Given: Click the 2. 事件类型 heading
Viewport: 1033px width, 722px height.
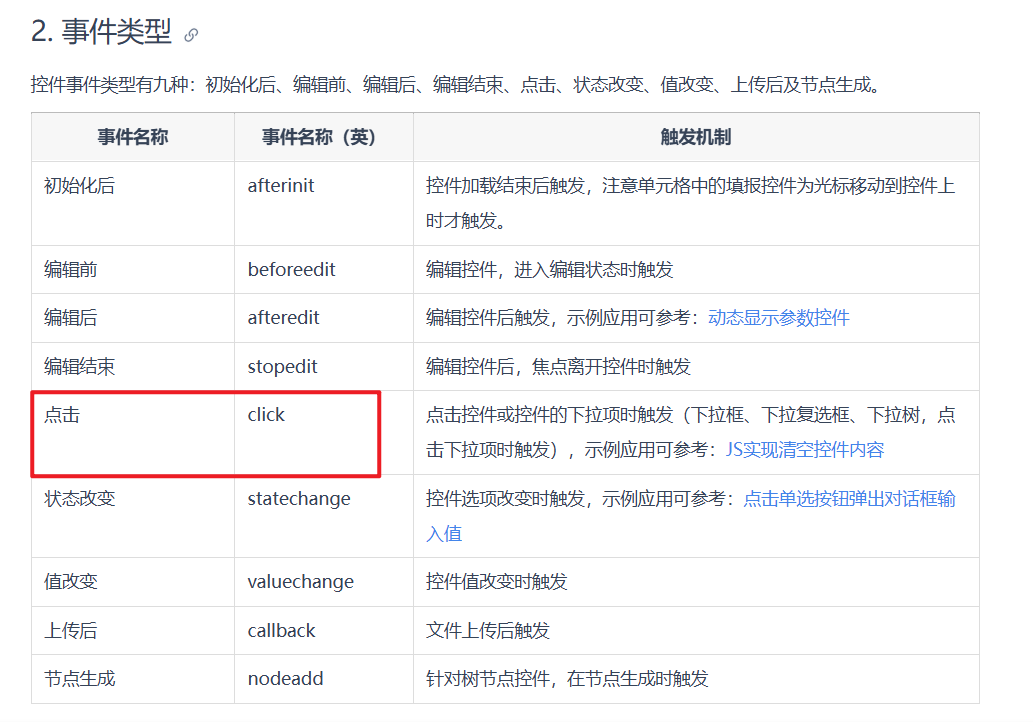Looking at the screenshot, I should click(101, 32).
